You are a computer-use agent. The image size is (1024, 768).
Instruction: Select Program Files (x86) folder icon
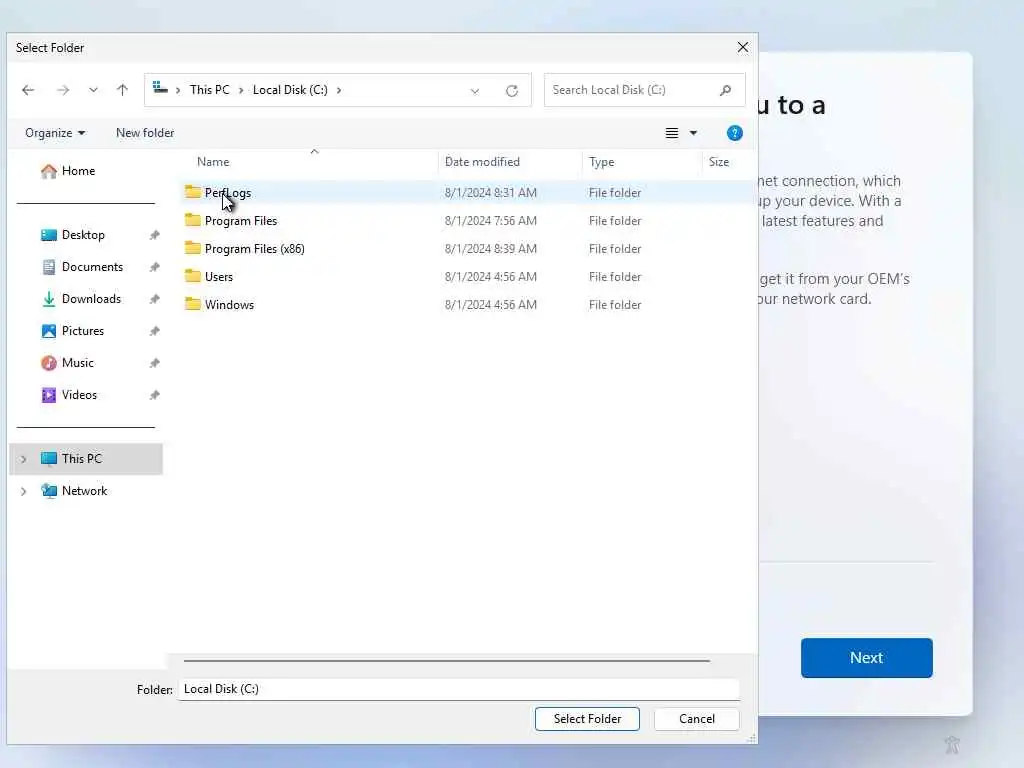coord(193,248)
